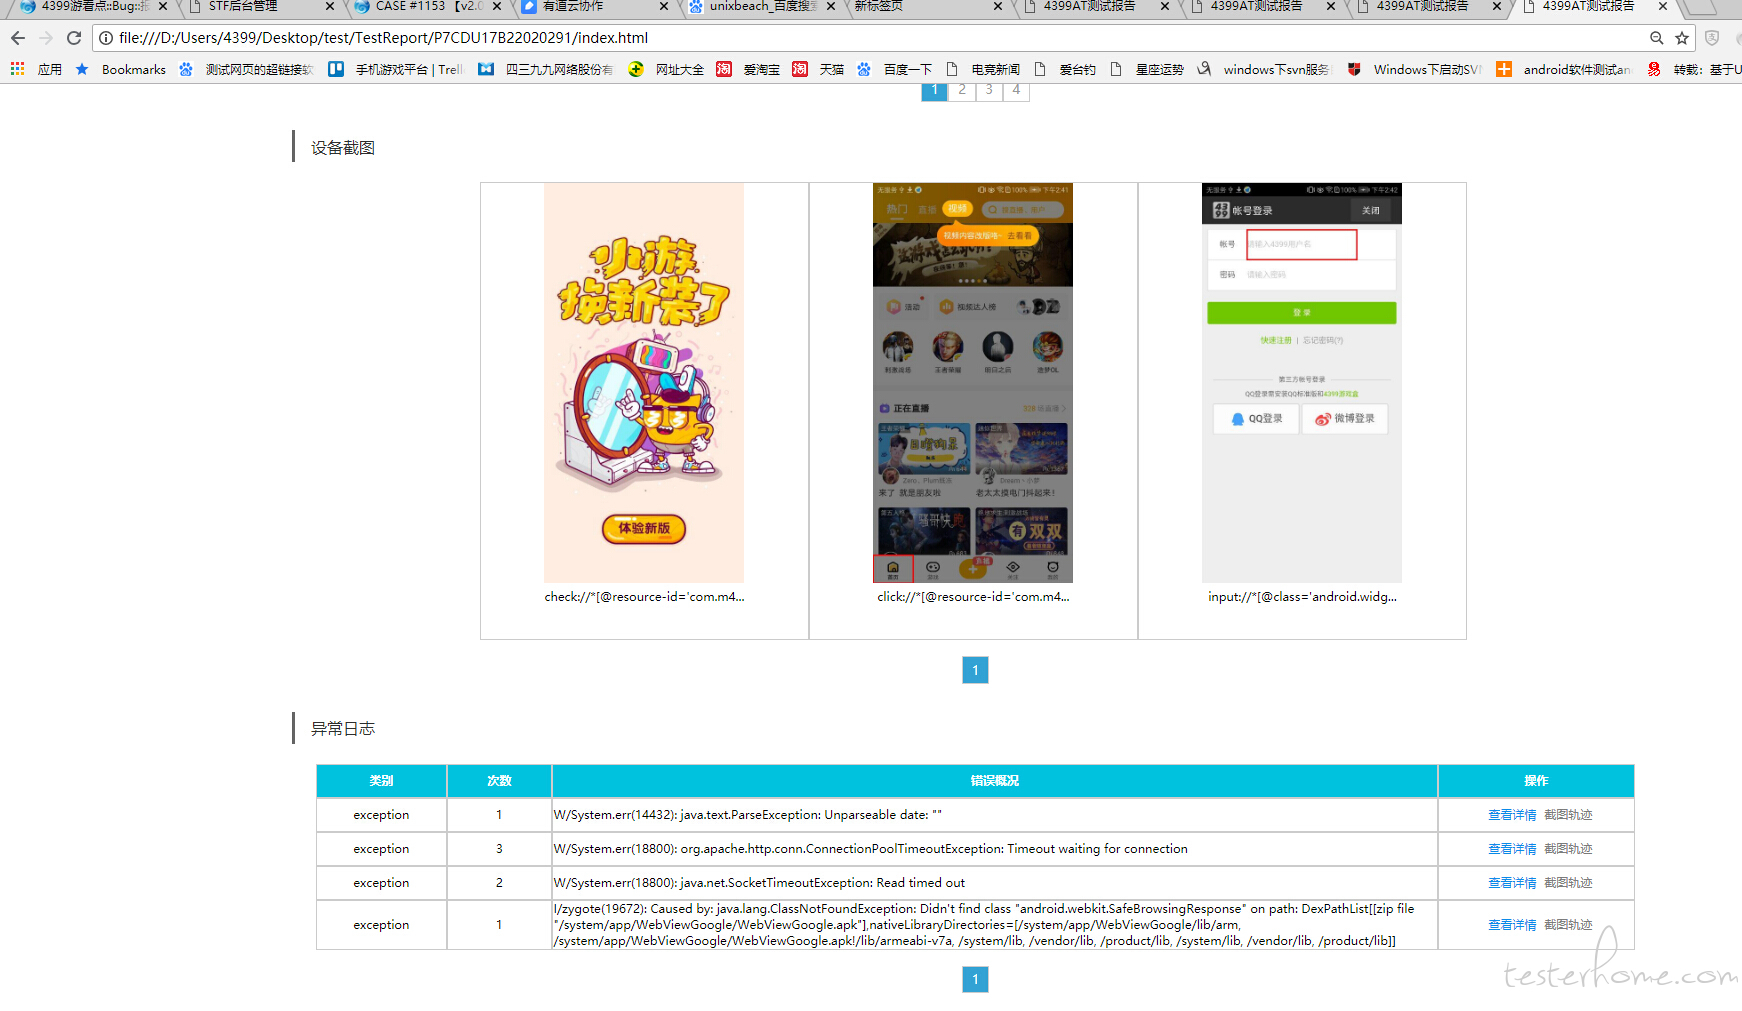Close the CASE #1153 tab

(x=497, y=6)
